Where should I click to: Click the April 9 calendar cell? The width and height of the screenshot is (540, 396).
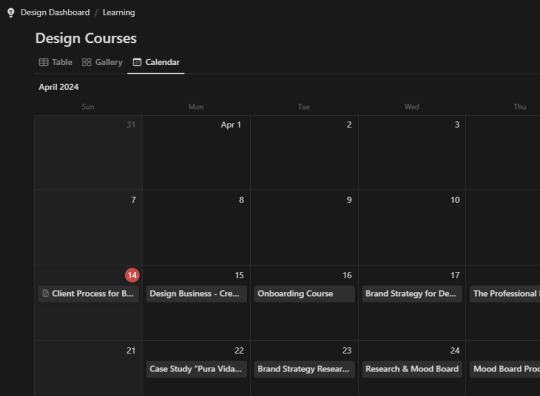tap(304, 227)
